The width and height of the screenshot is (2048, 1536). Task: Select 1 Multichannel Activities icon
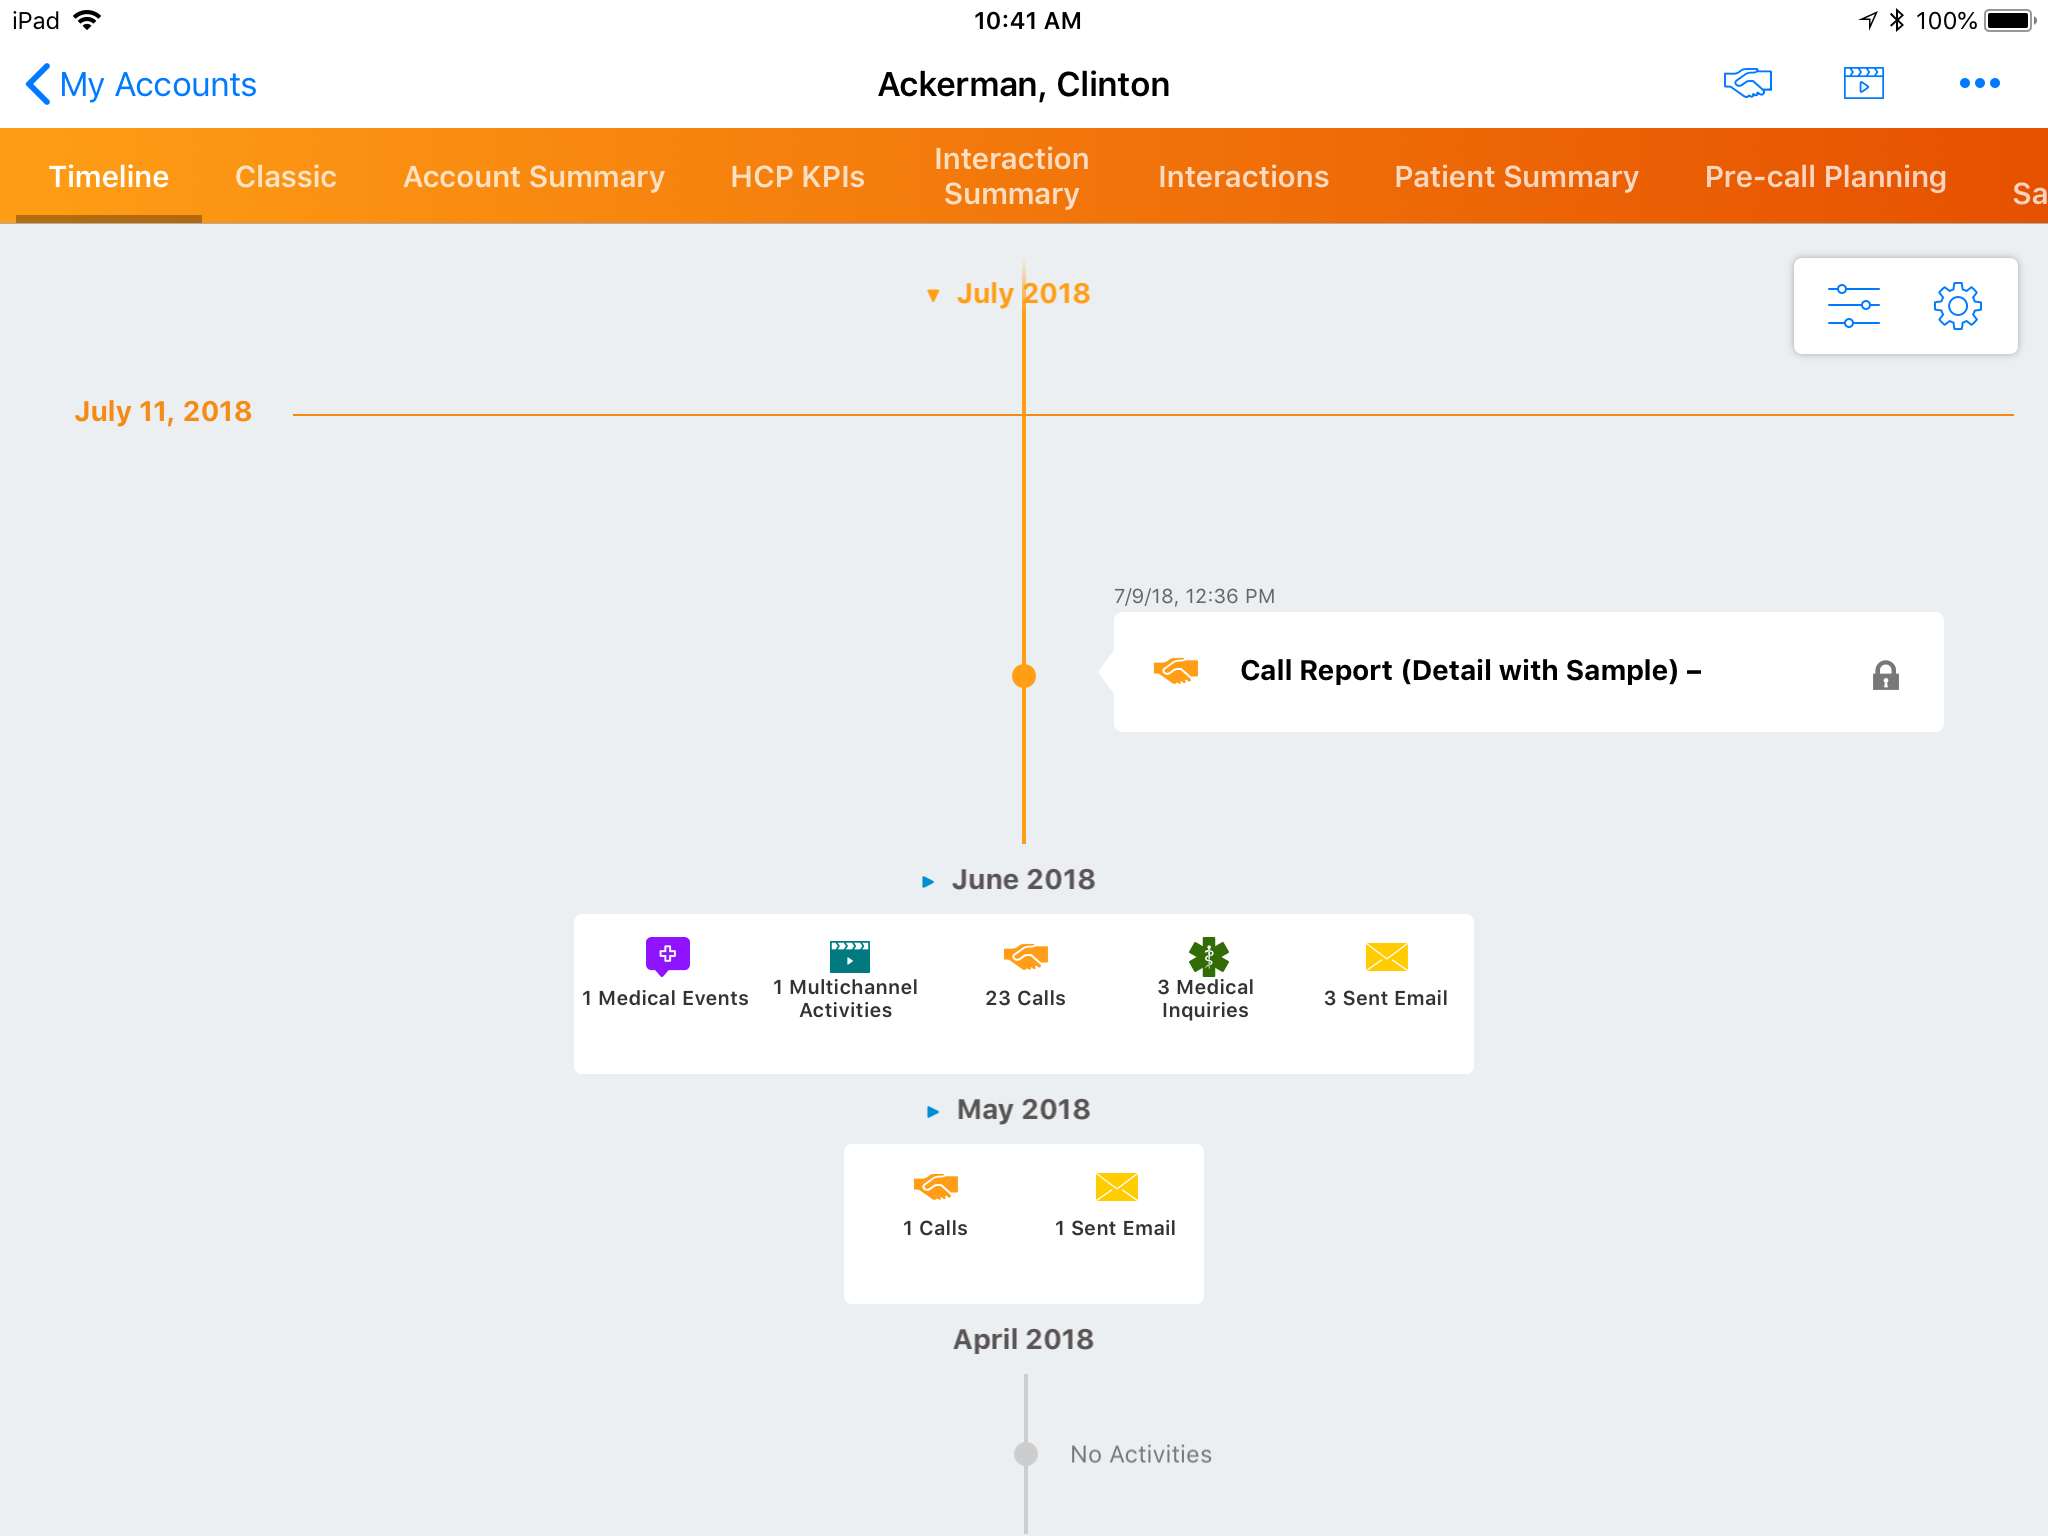pyautogui.click(x=848, y=956)
